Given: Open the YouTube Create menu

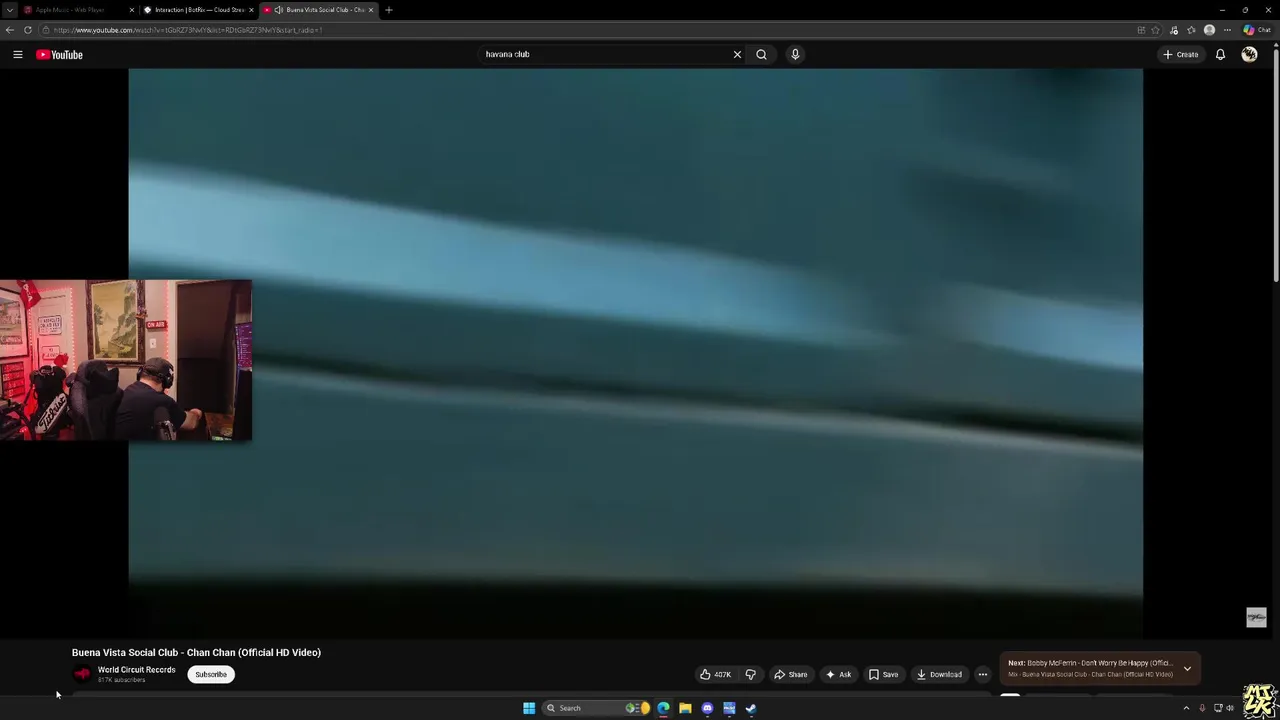Looking at the screenshot, I should click(x=1181, y=55).
